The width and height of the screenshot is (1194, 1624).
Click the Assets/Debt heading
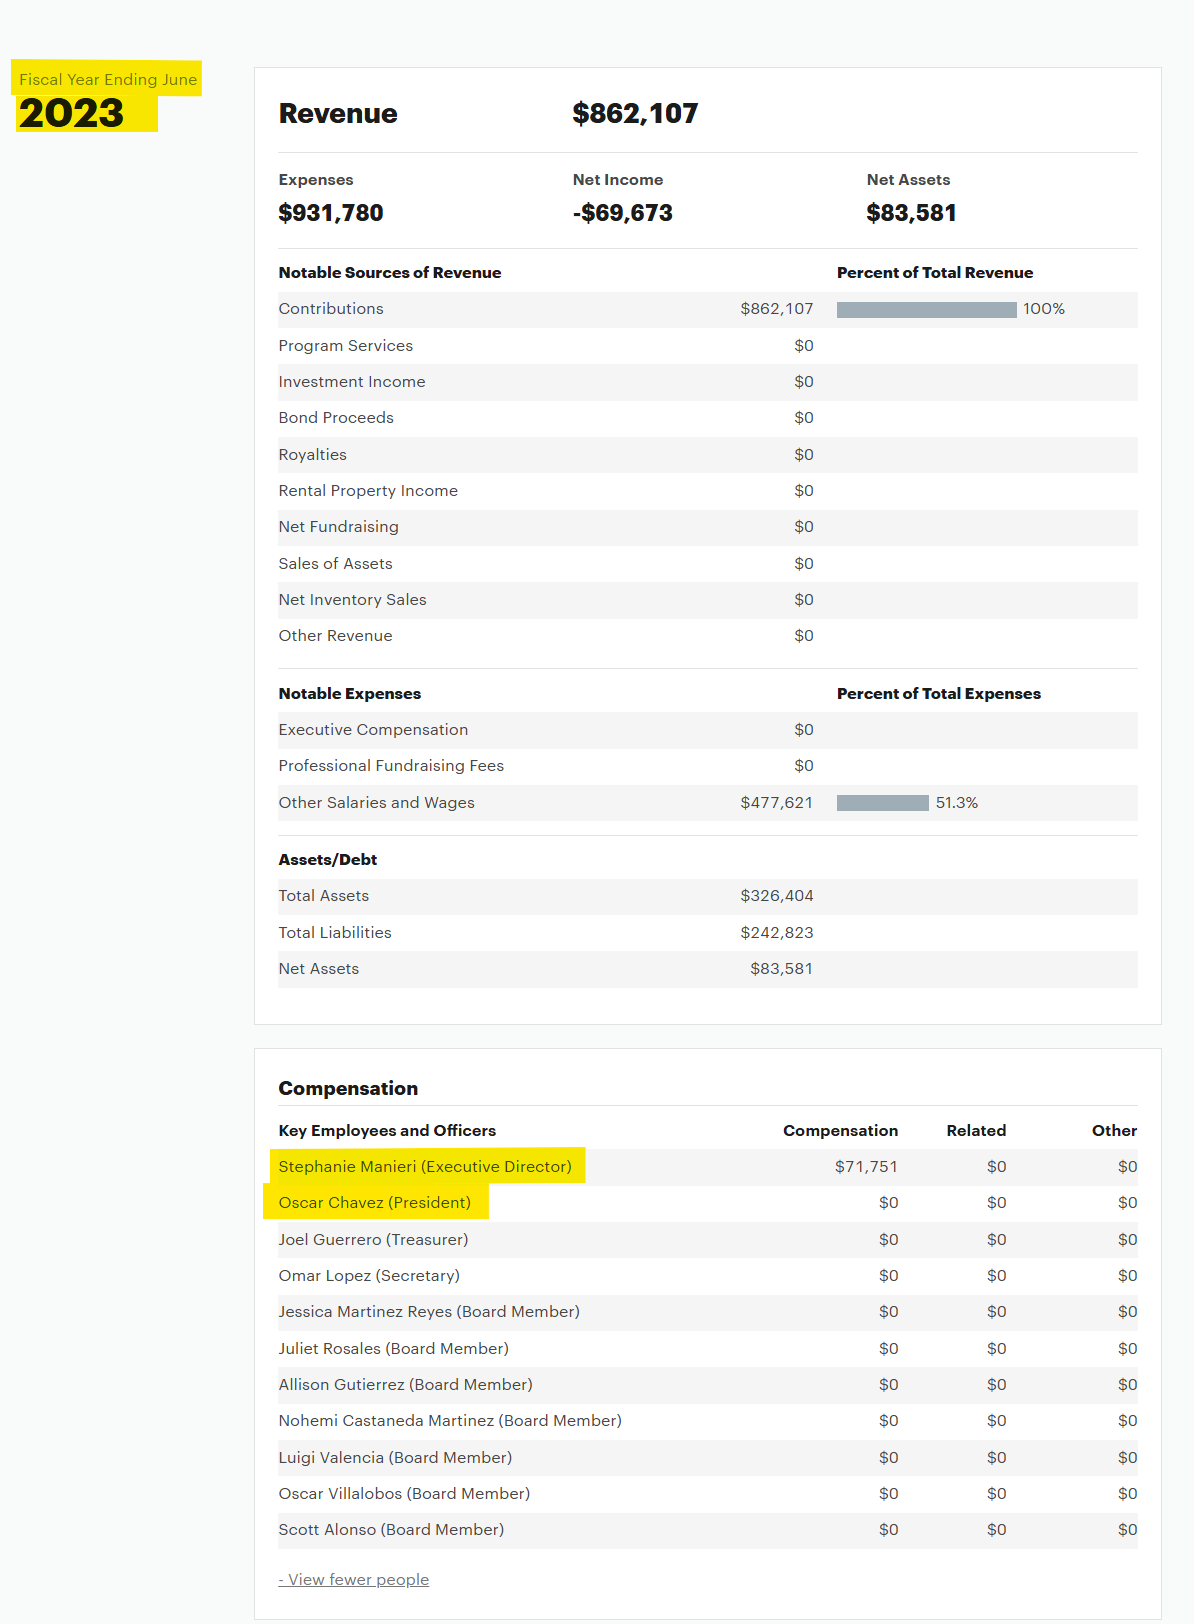(328, 859)
